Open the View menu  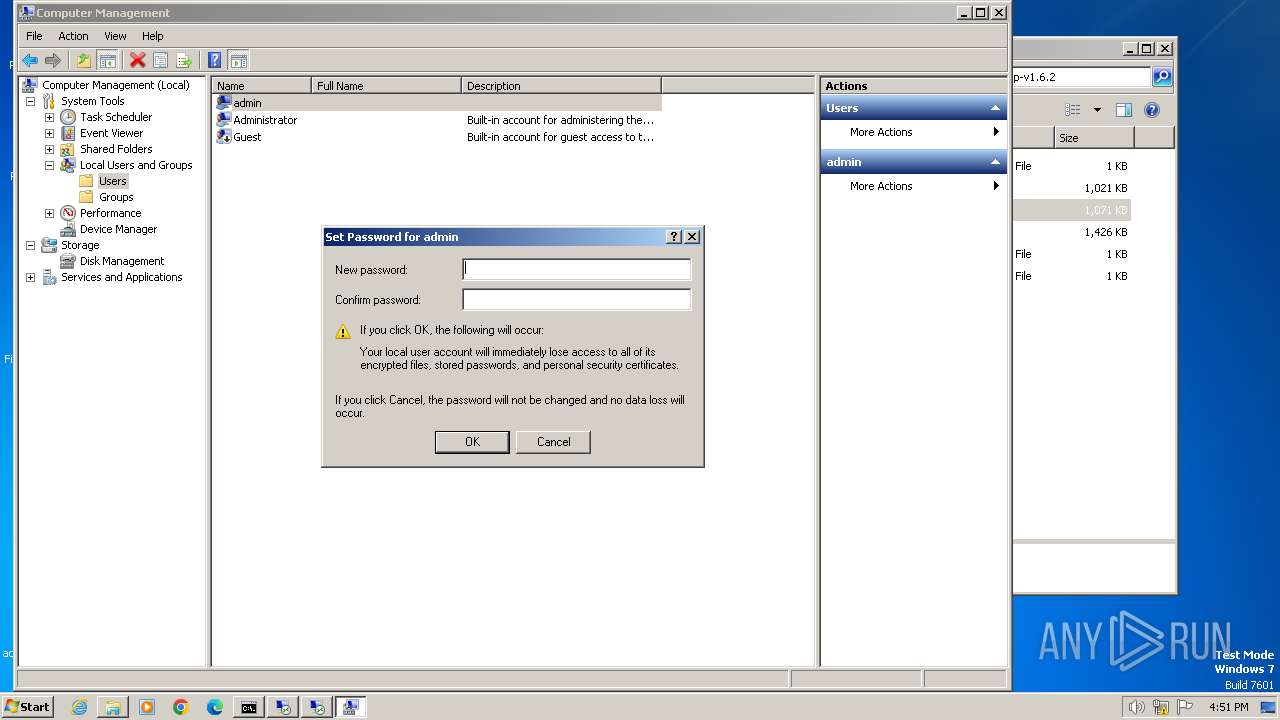click(116, 36)
